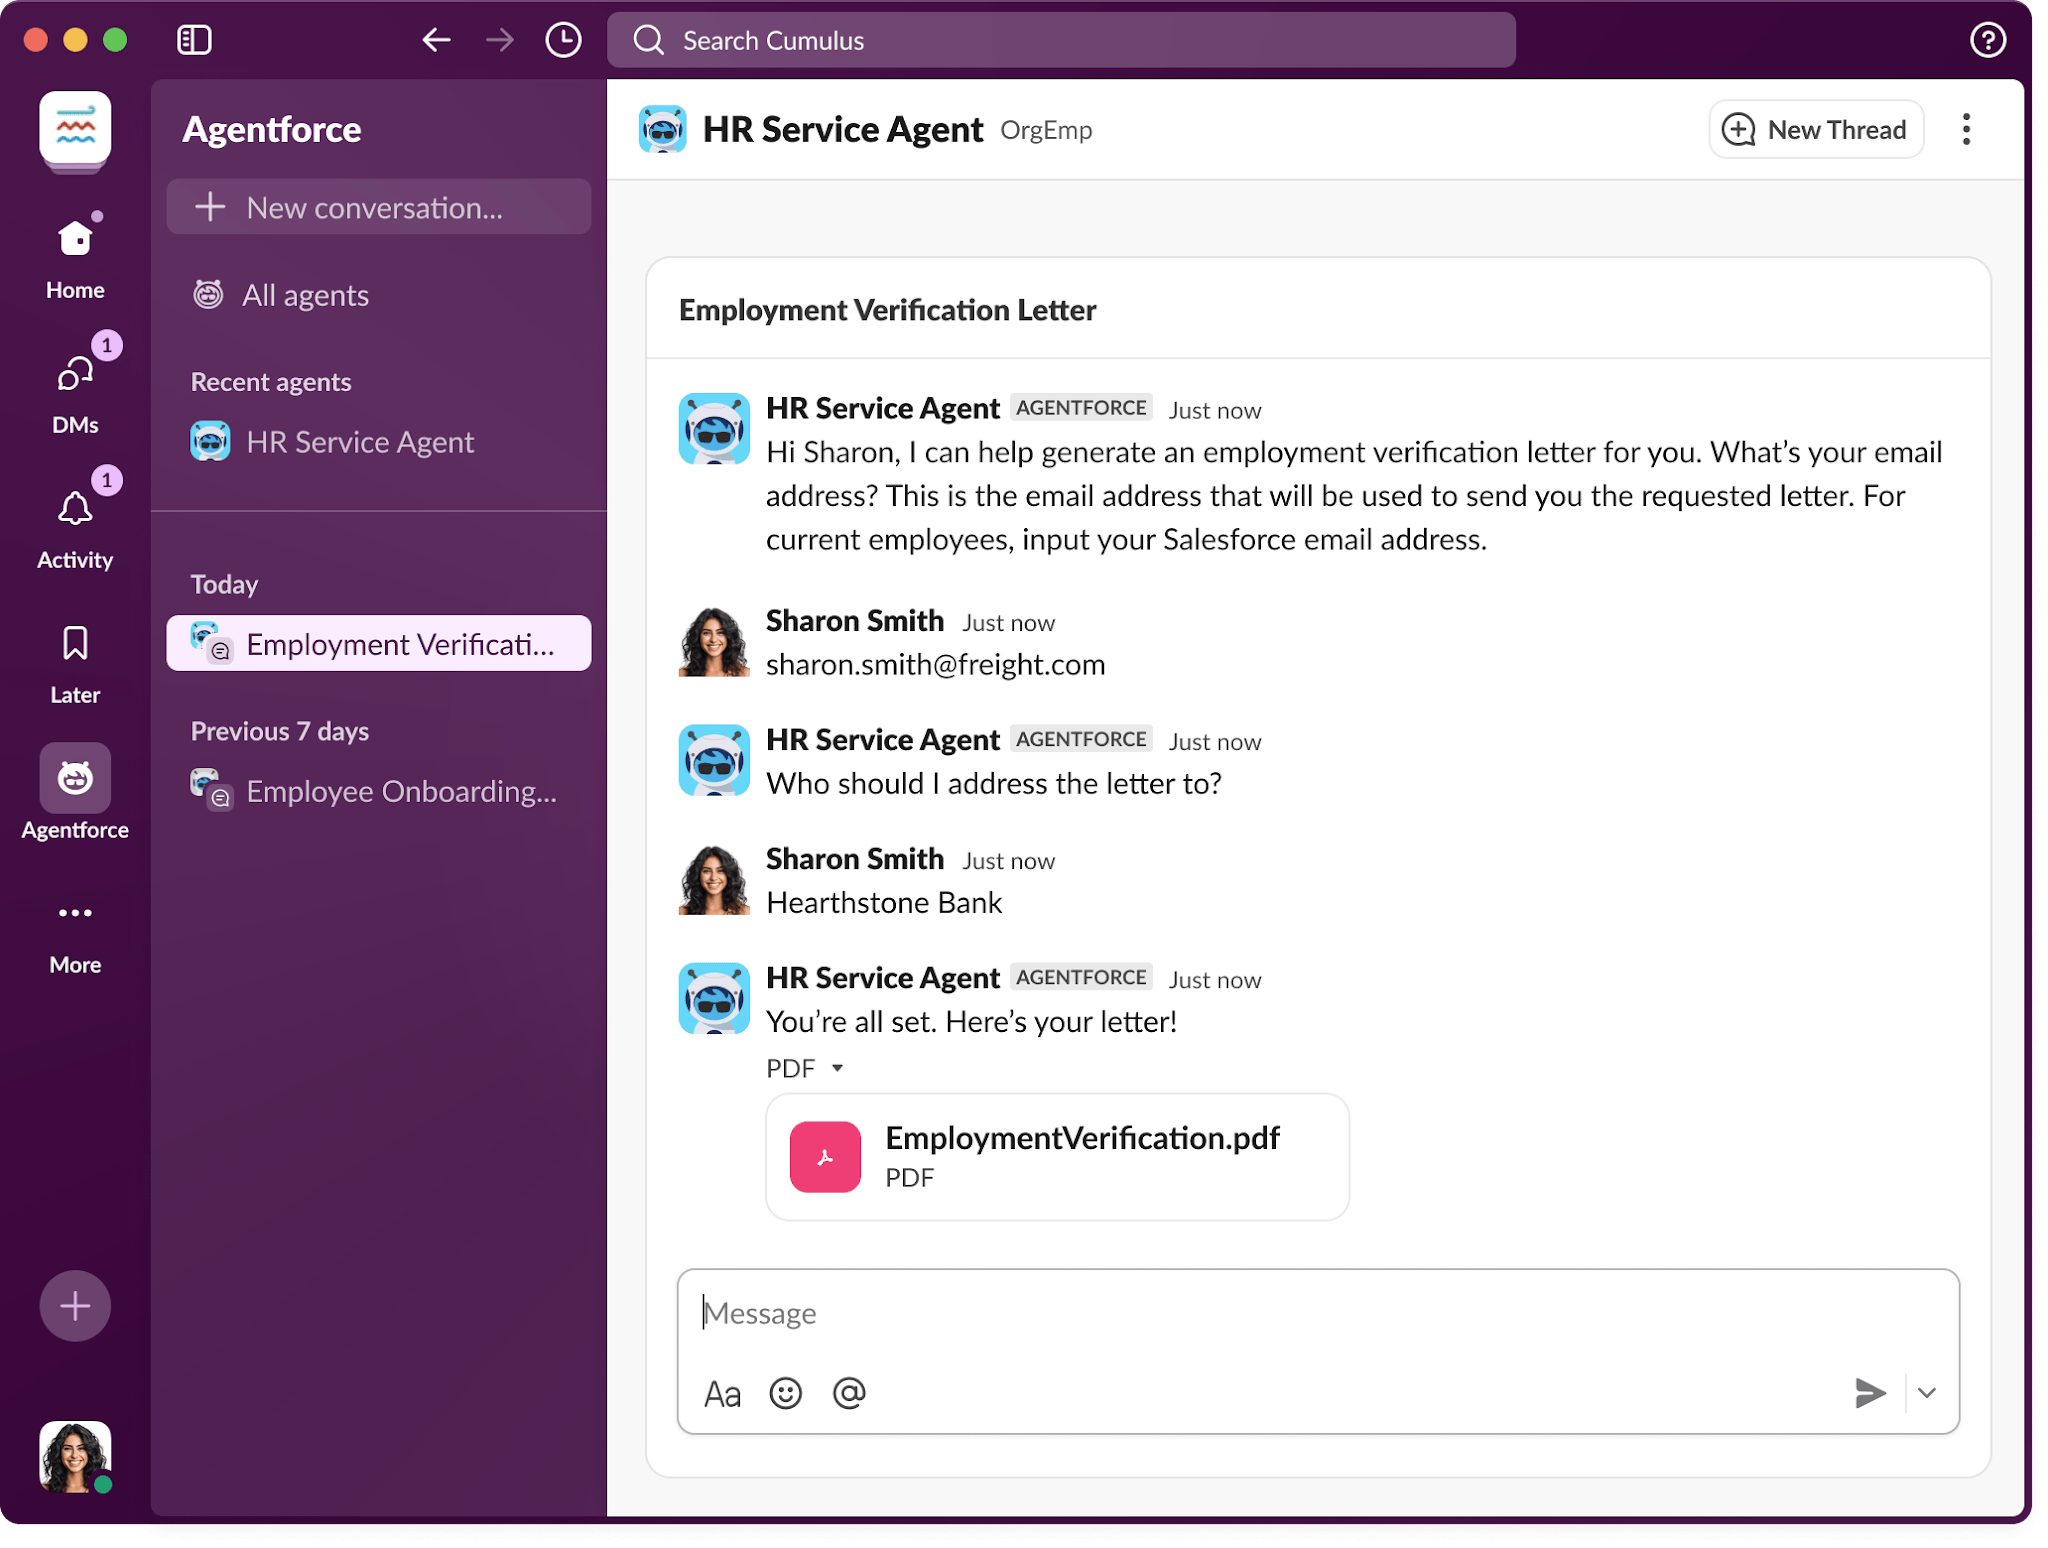Image resolution: width=2048 pixels, height=1548 pixels.
Task: Click the HR Service Agent avatar beside 'You're all set'
Action: point(714,998)
